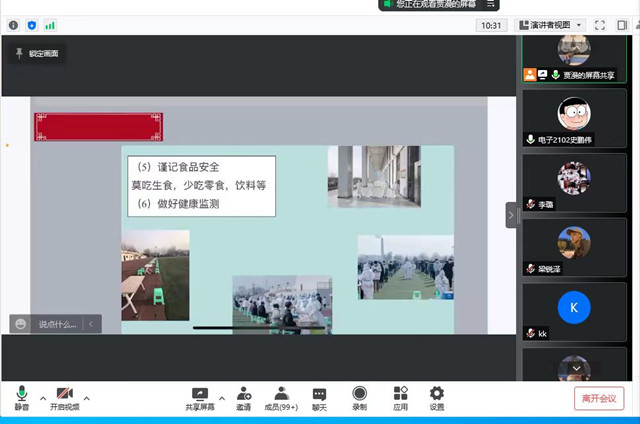Image resolution: width=640 pixels, height=424 pixels.
Task: Open the 应用 apps menu
Action: pyautogui.click(x=400, y=399)
